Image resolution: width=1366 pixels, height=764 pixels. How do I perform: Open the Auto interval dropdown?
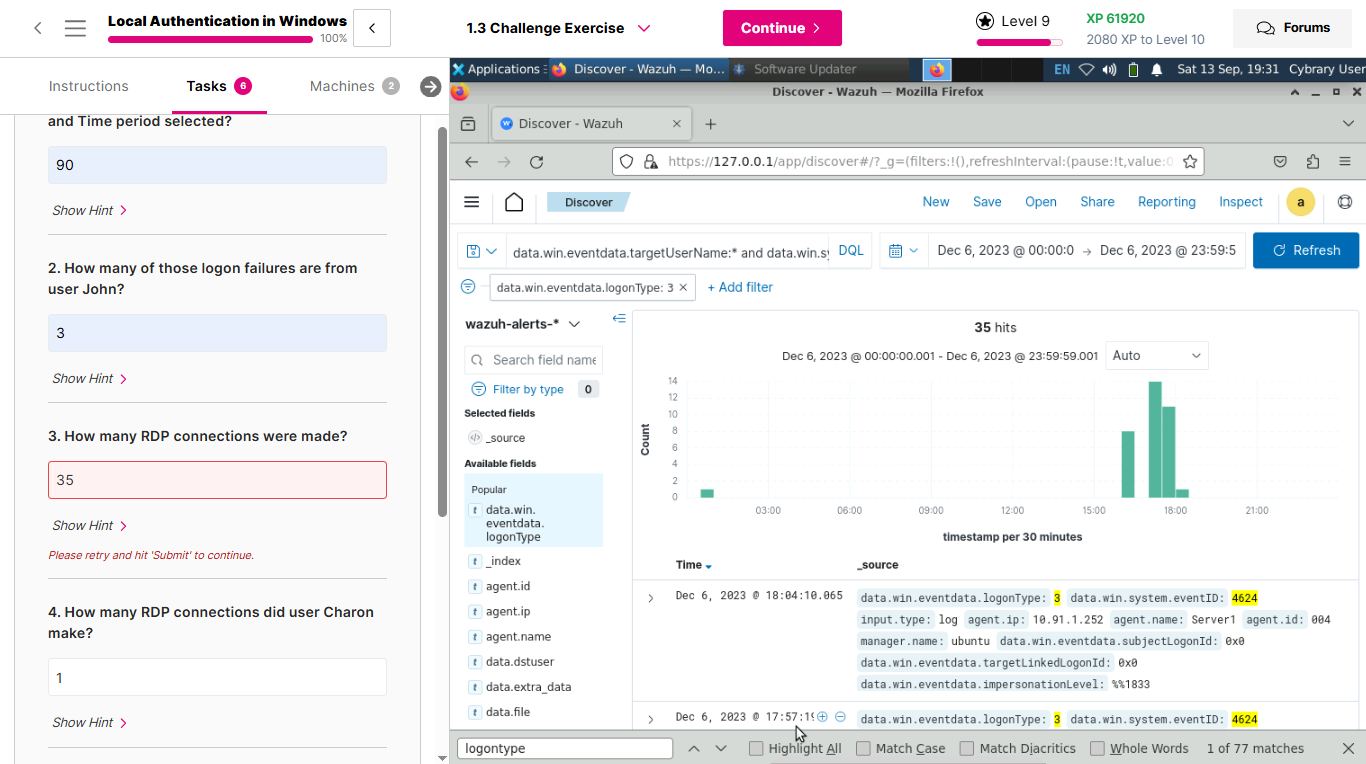[x=1156, y=356]
